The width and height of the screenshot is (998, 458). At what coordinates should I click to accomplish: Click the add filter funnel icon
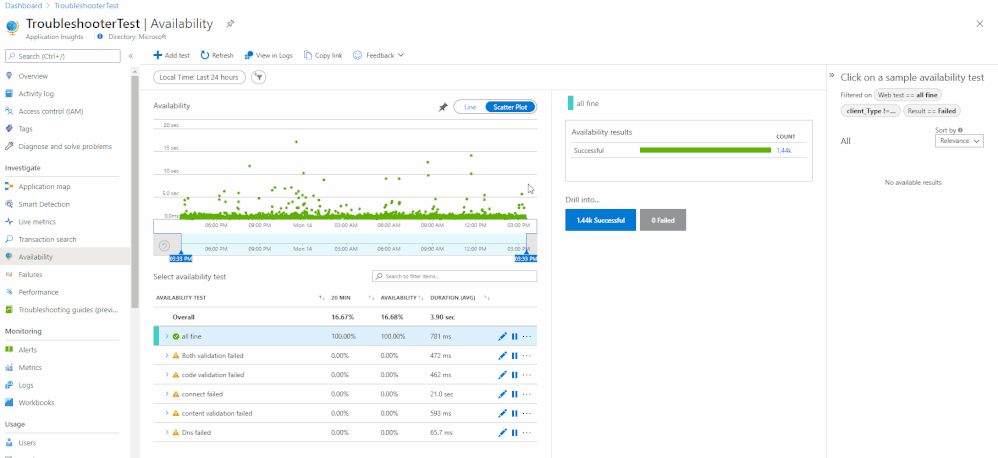(x=258, y=77)
